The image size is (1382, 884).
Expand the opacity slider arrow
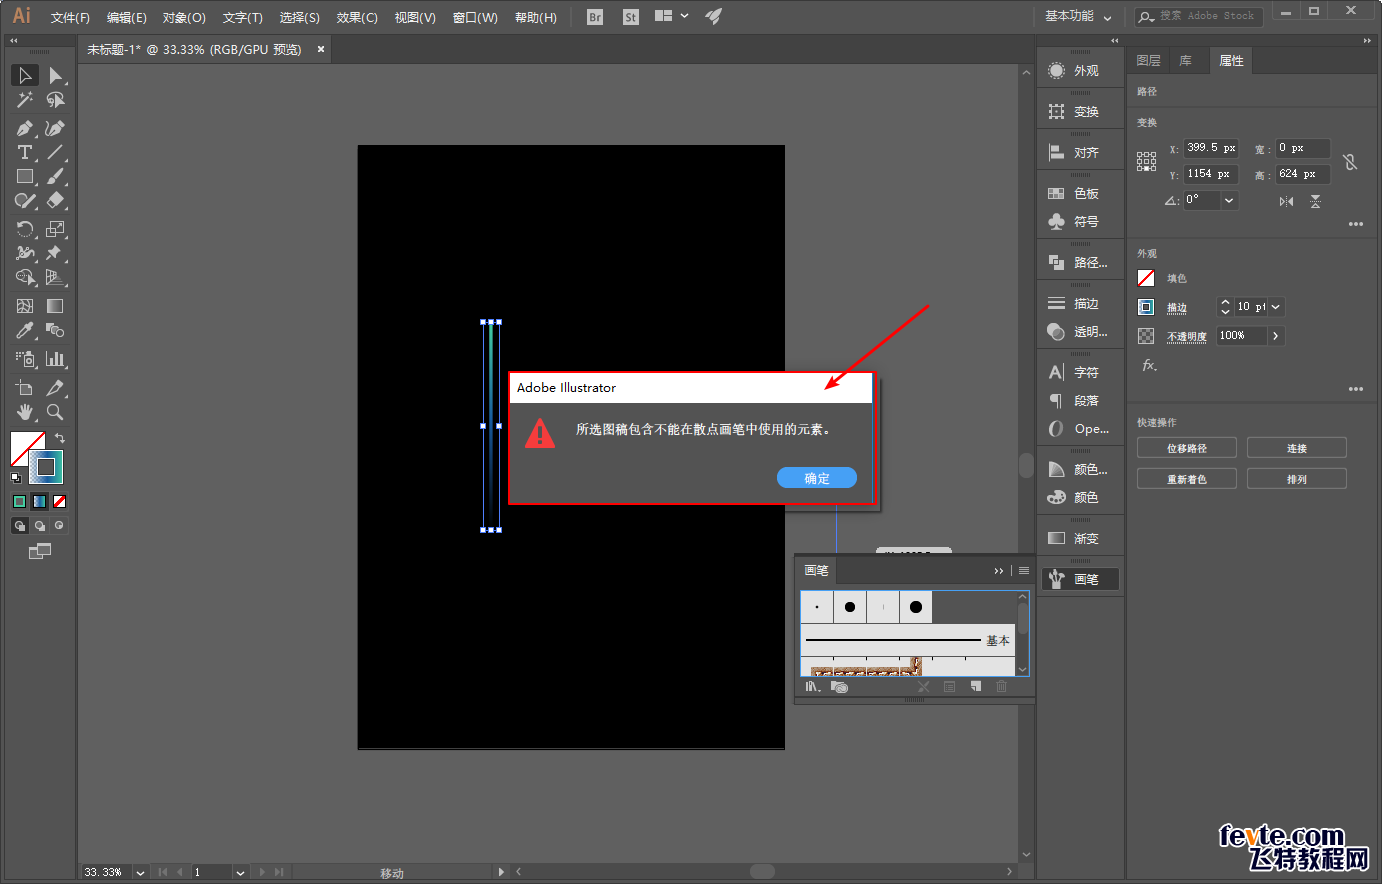click(1276, 336)
